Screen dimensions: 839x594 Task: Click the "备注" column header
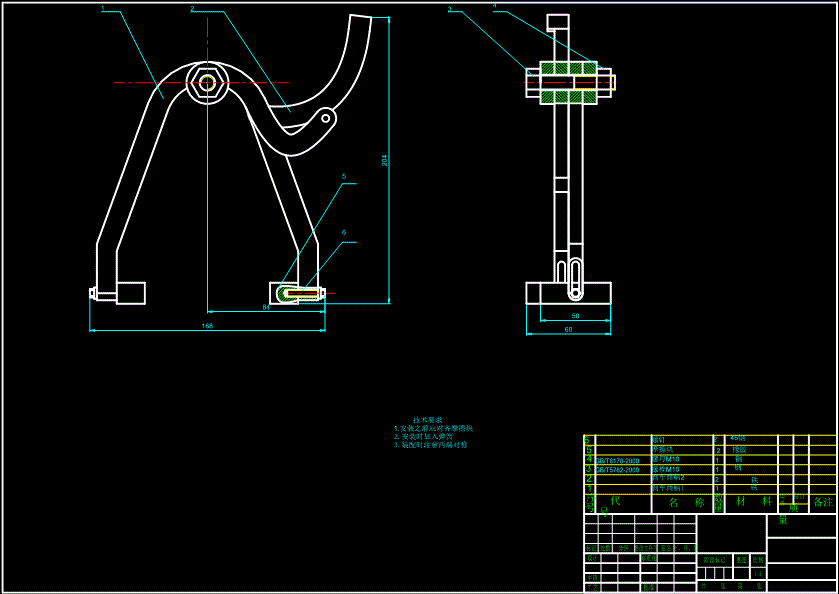[823, 502]
